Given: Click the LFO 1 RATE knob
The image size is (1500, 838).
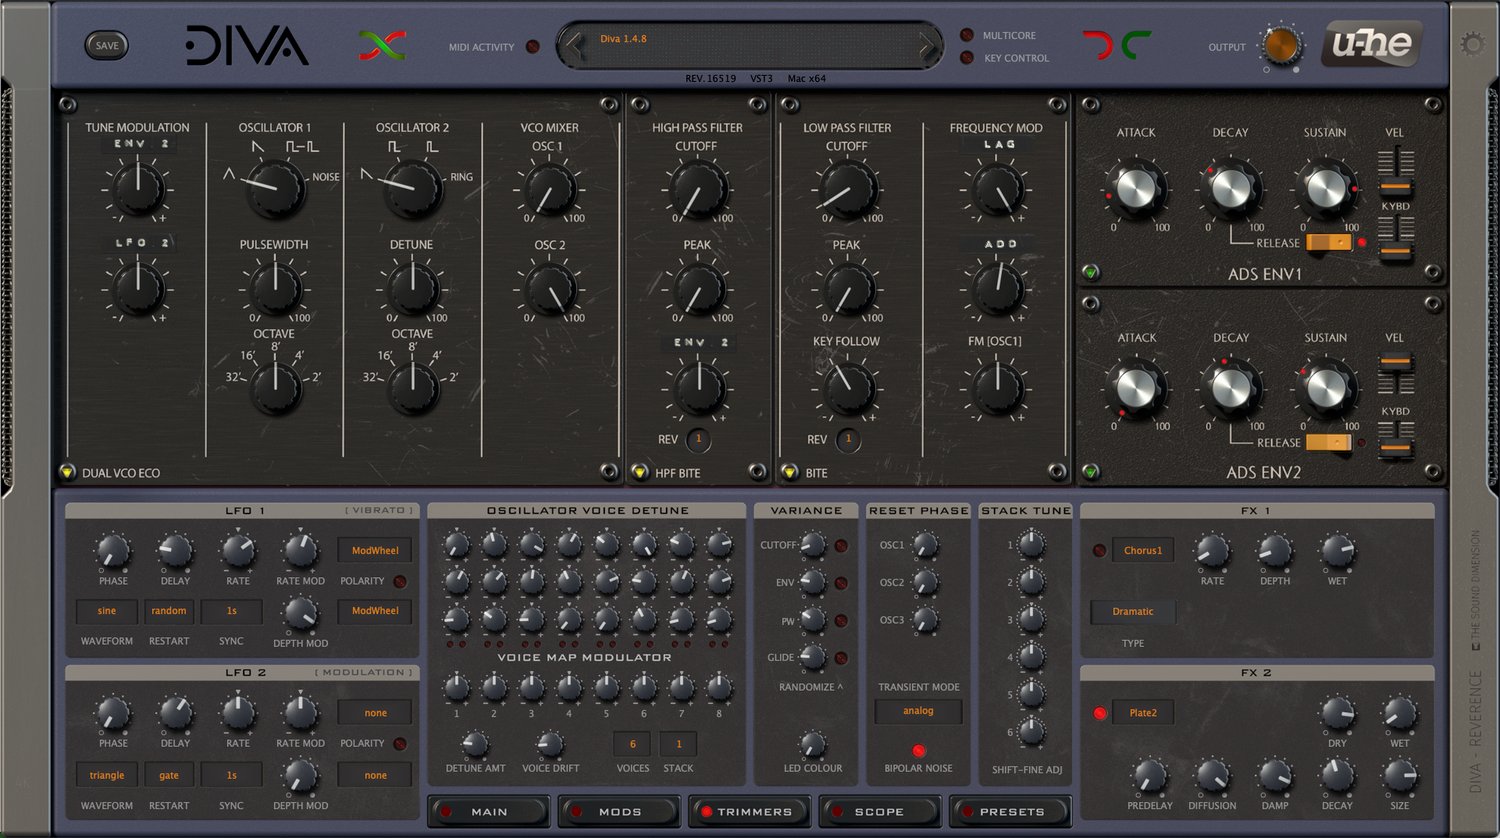Looking at the screenshot, I should pyautogui.click(x=238, y=550).
